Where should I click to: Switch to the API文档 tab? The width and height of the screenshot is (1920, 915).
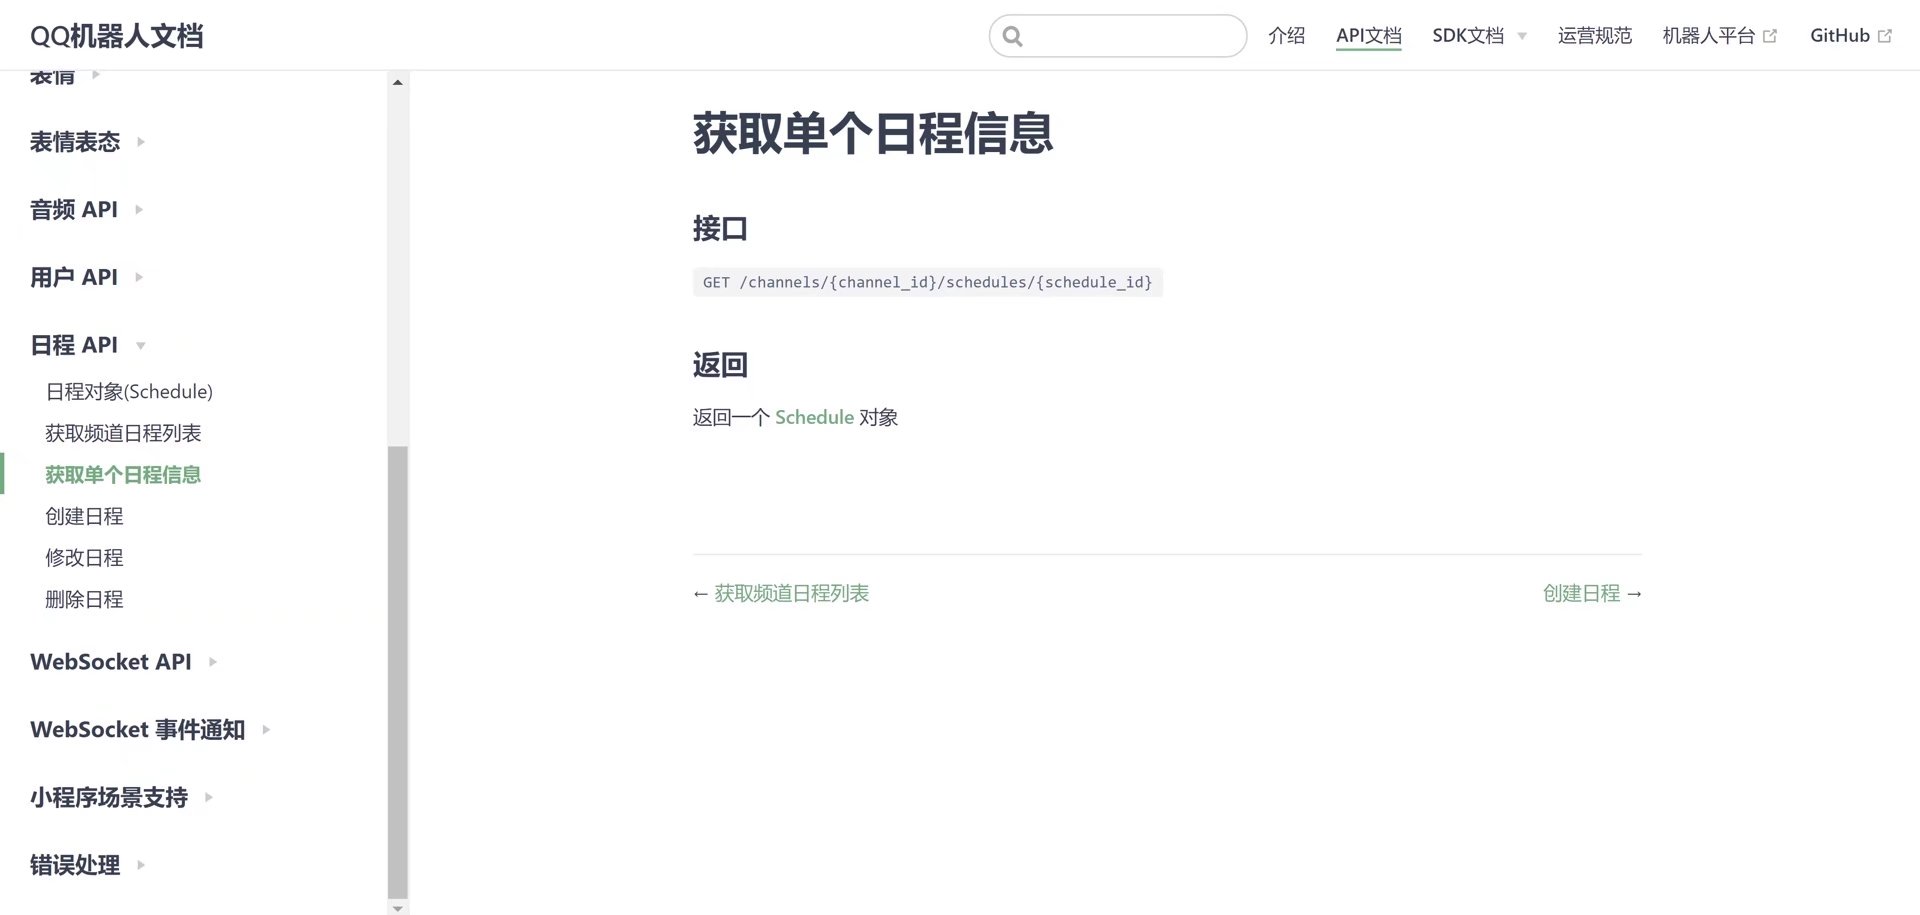pyautogui.click(x=1368, y=36)
